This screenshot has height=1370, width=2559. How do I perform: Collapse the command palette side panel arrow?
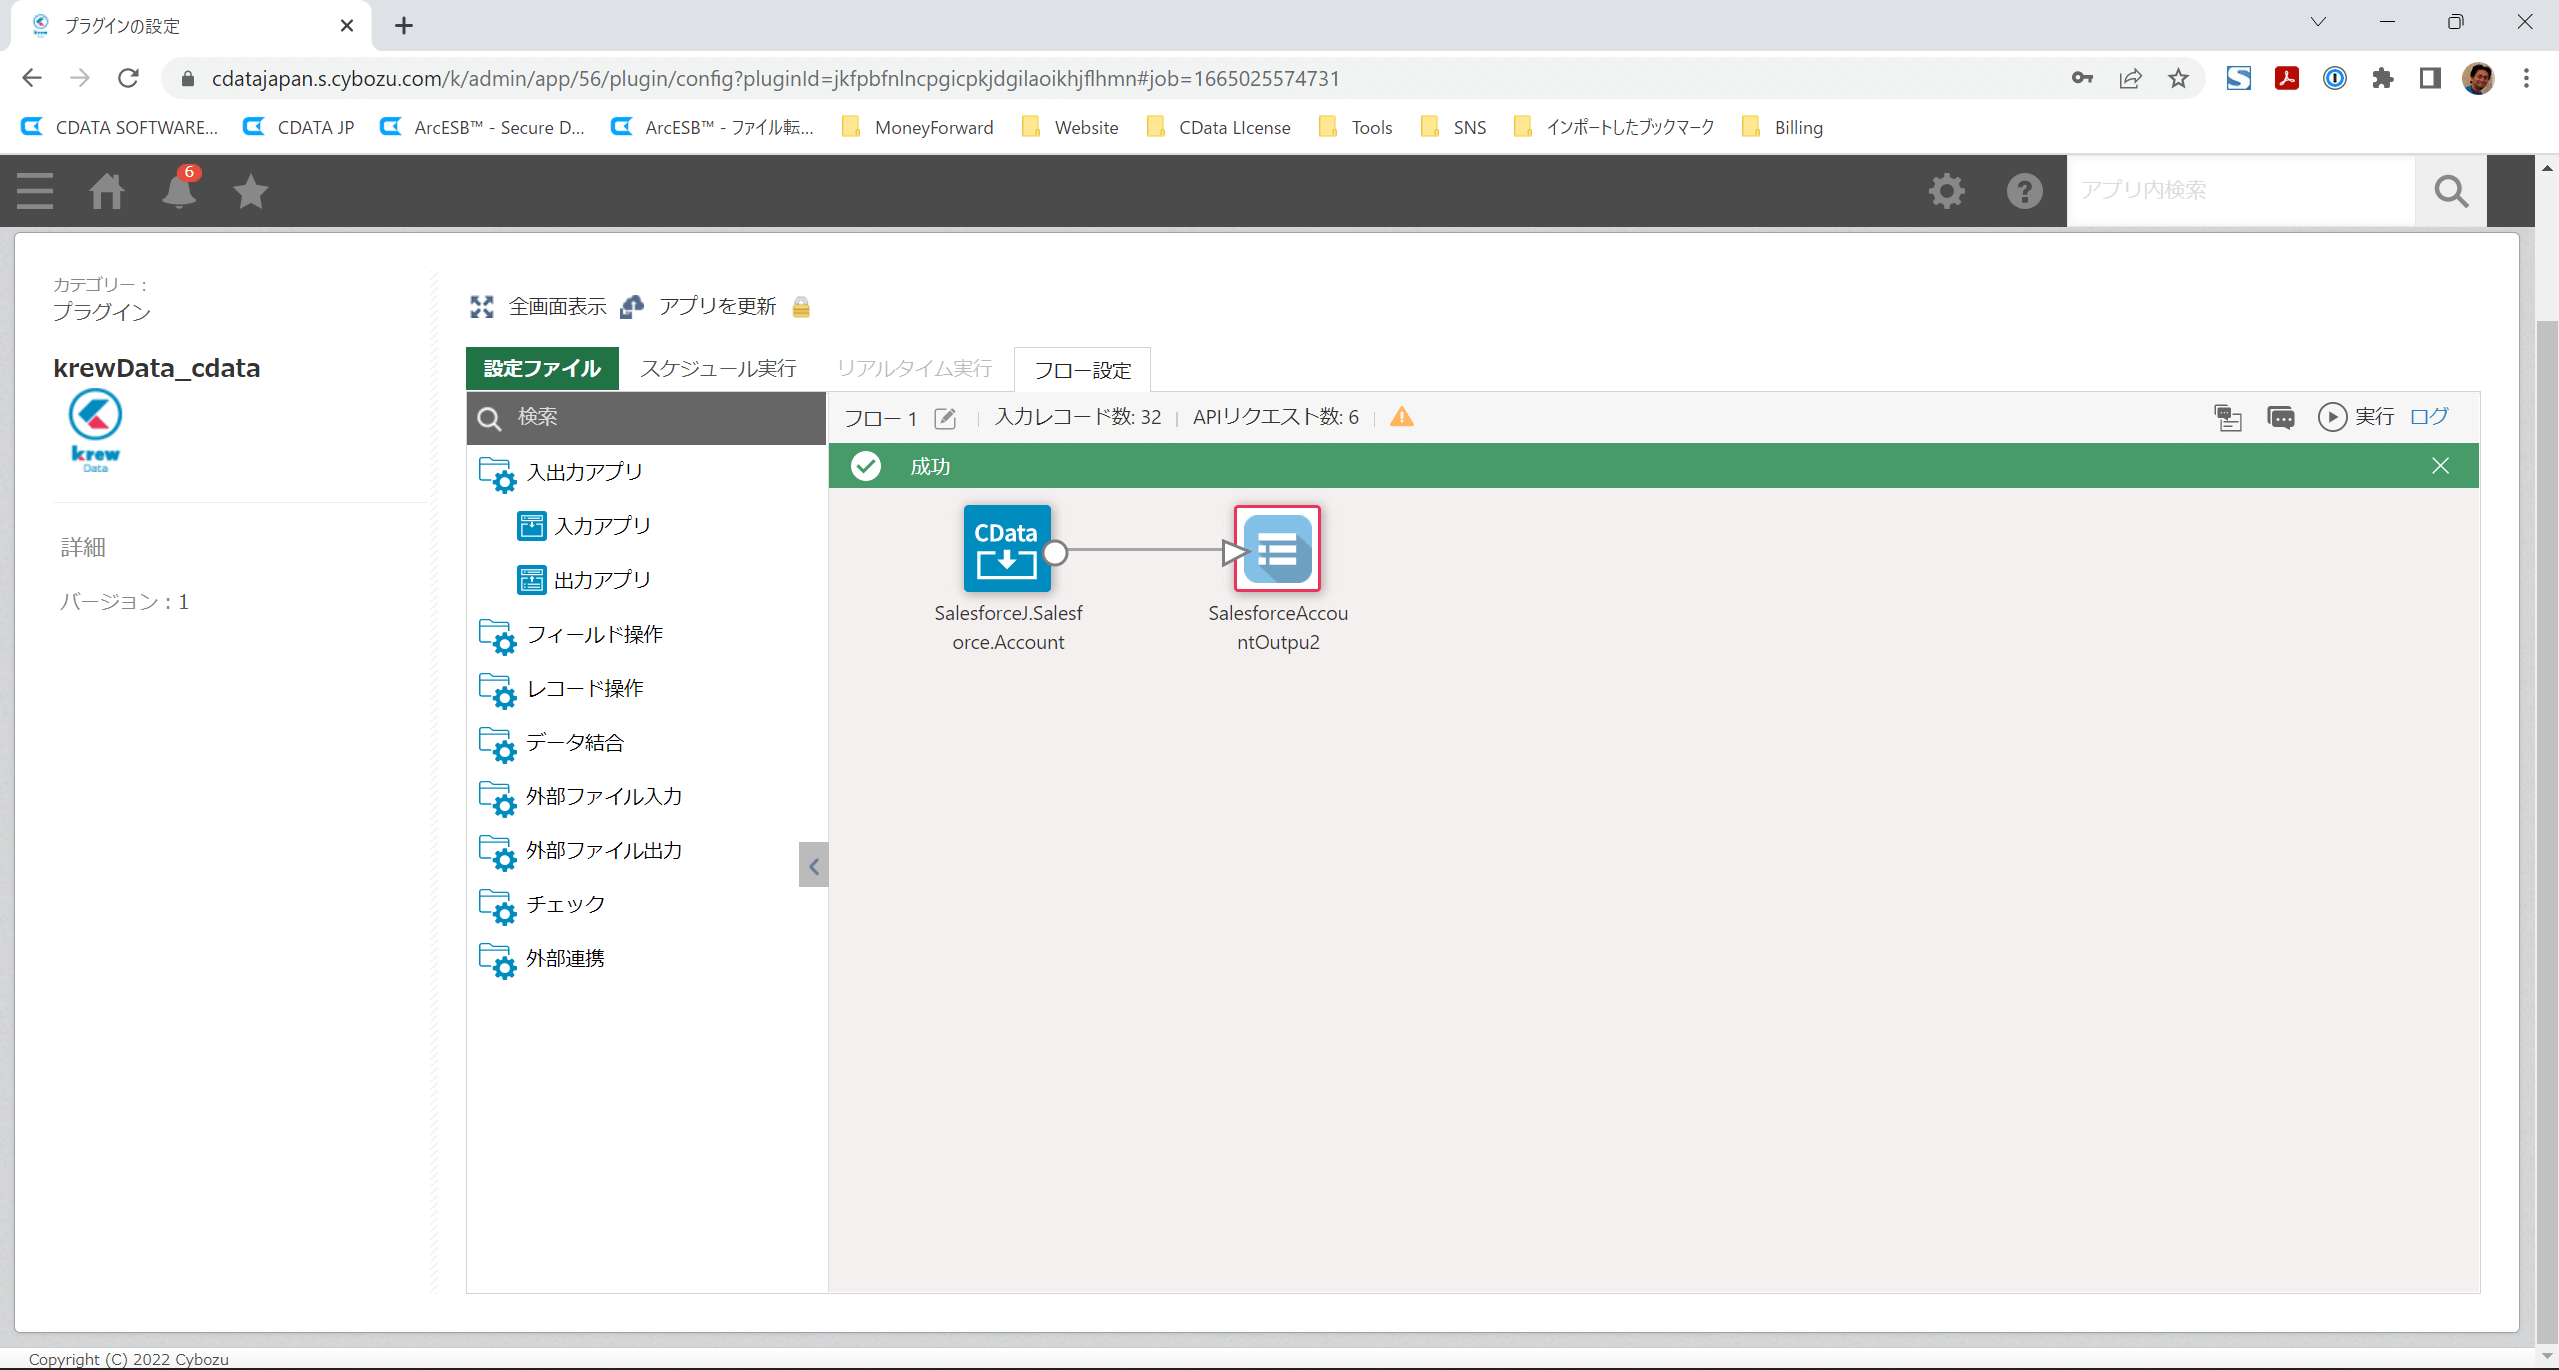[x=813, y=865]
